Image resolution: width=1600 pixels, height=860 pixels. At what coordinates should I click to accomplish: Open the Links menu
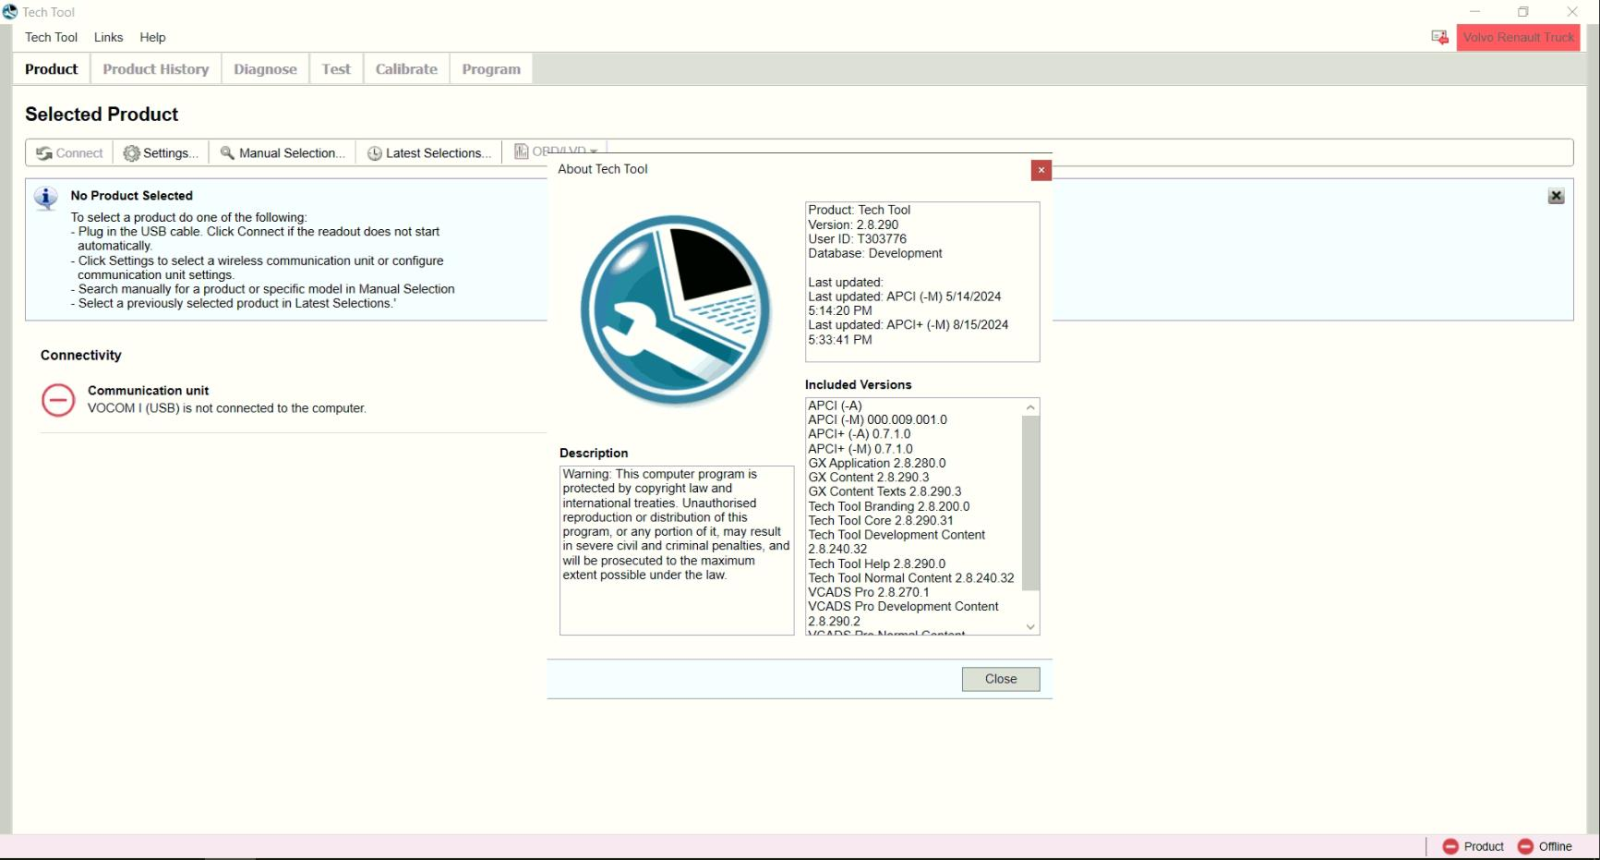(108, 37)
